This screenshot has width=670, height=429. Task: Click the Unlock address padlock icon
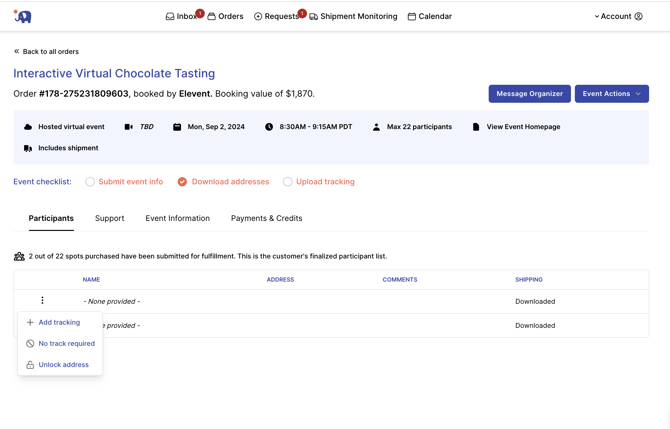30,365
